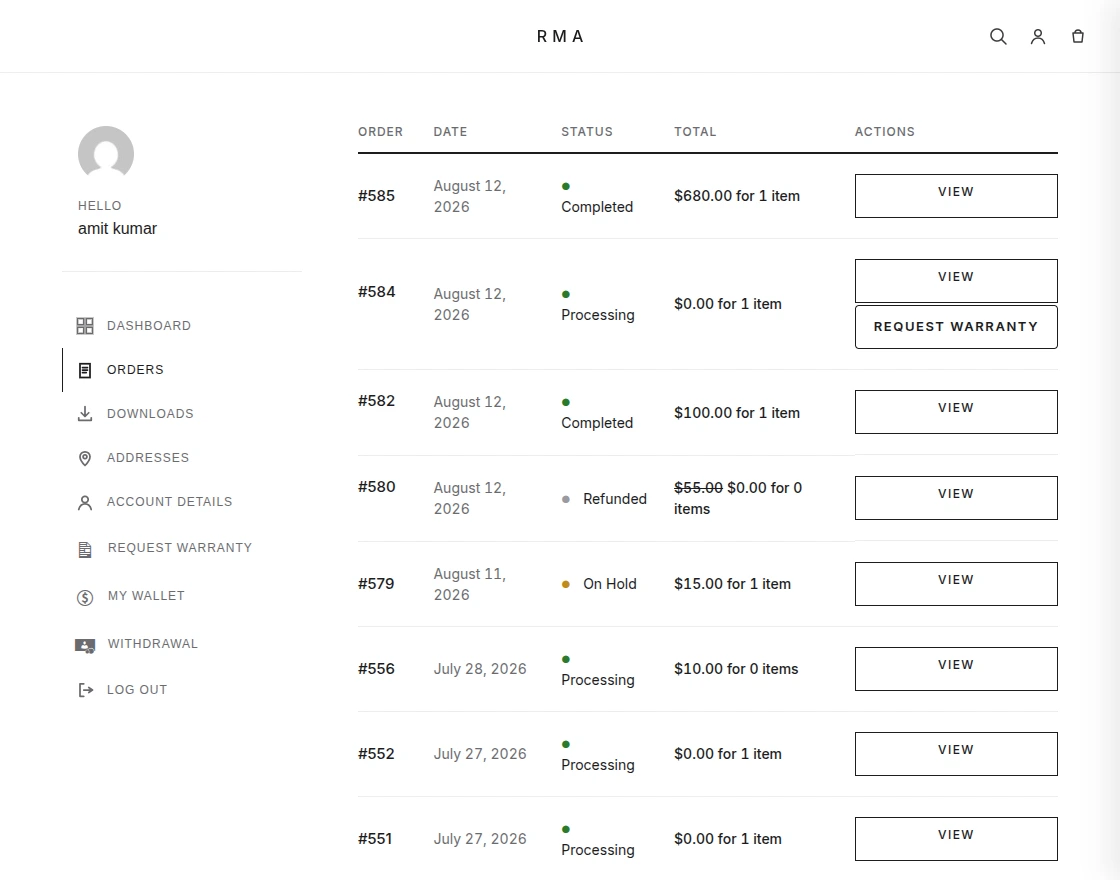This screenshot has height=880, width=1120.
Task: View refunded order #580
Action: [956, 498]
